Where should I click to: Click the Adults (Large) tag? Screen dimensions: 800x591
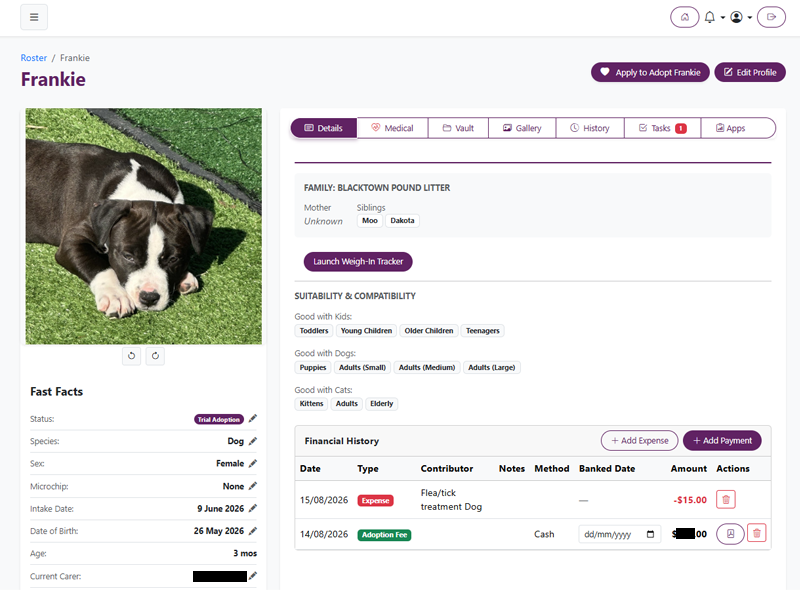(x=491, y=367)
